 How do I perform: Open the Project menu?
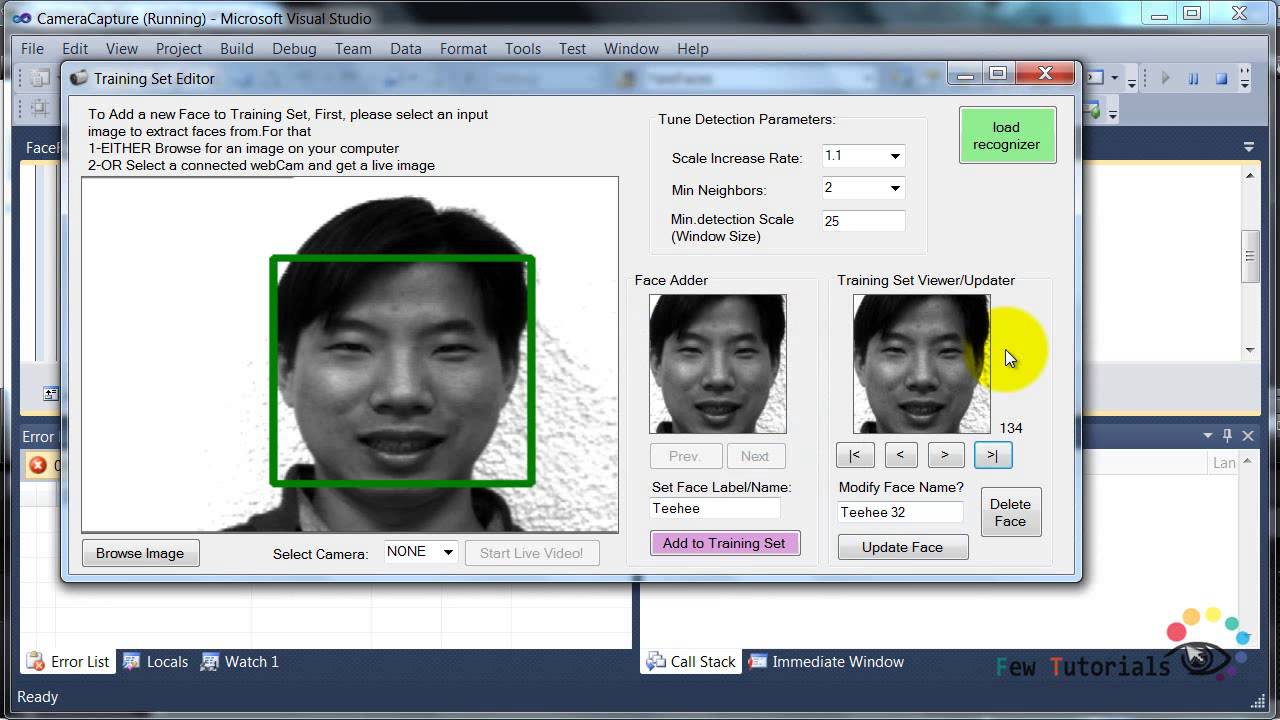179,48
